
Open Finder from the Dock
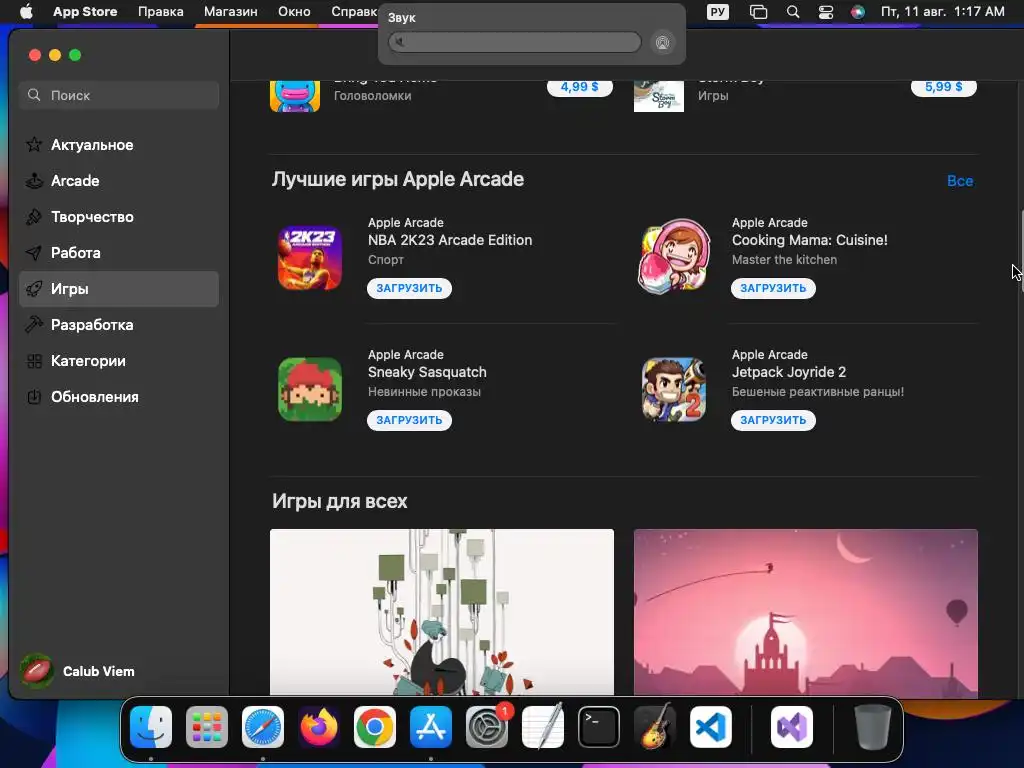tap(151, 727)
